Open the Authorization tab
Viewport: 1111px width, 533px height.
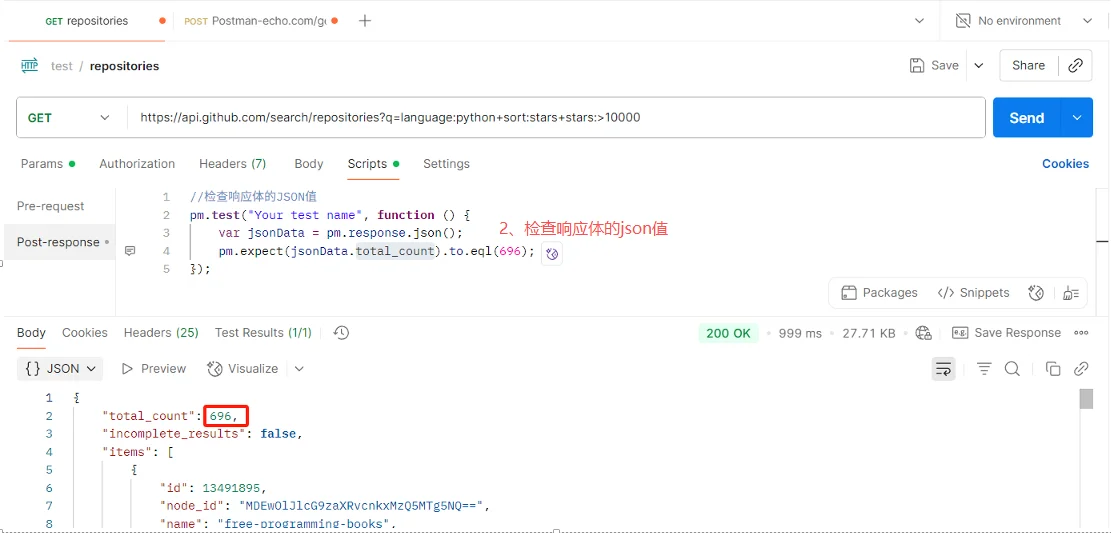pyautogui.click(x=137, y=164)
